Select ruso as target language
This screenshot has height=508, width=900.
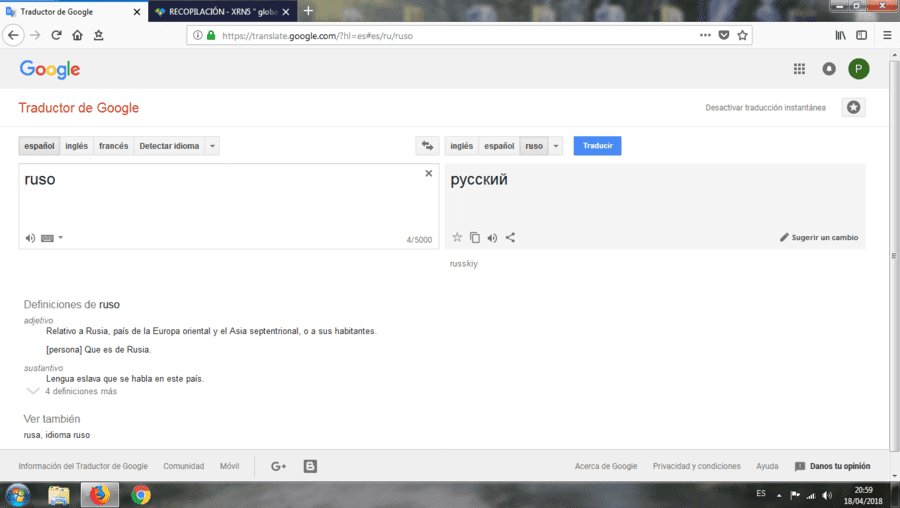point(534,146)
